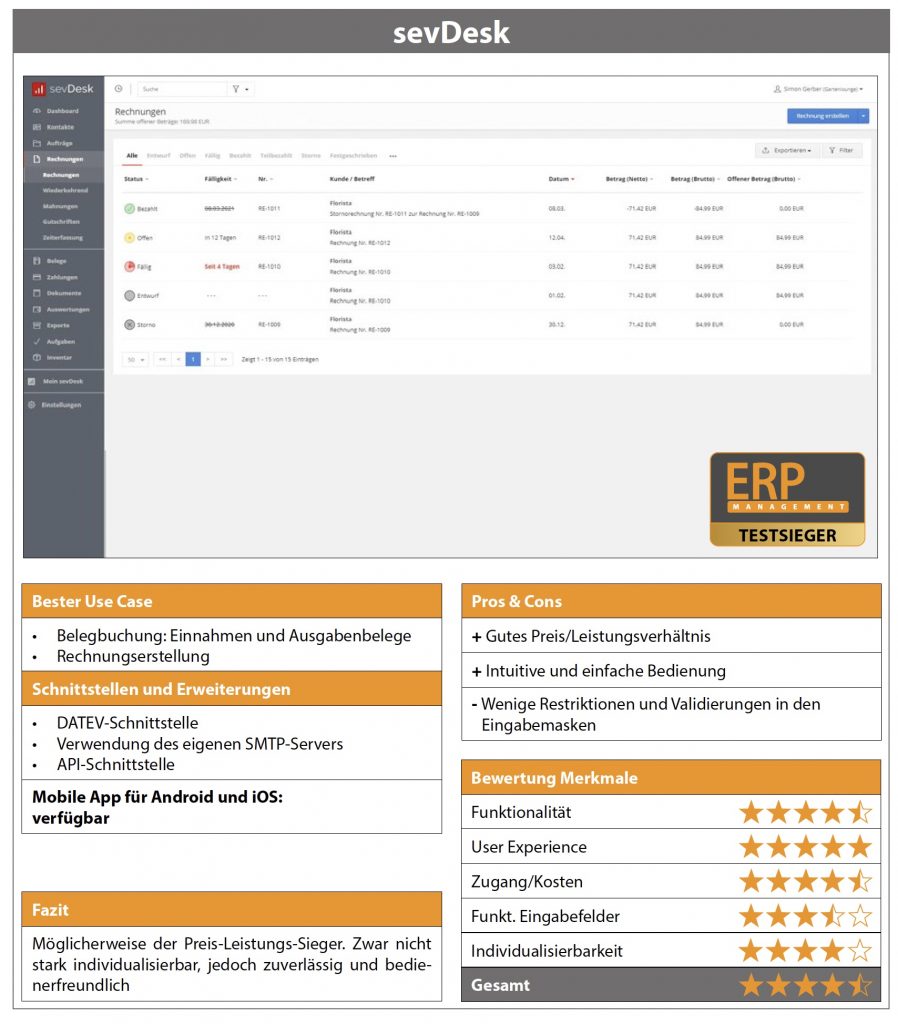Open Exporte in the sidebar

point(57,325)
